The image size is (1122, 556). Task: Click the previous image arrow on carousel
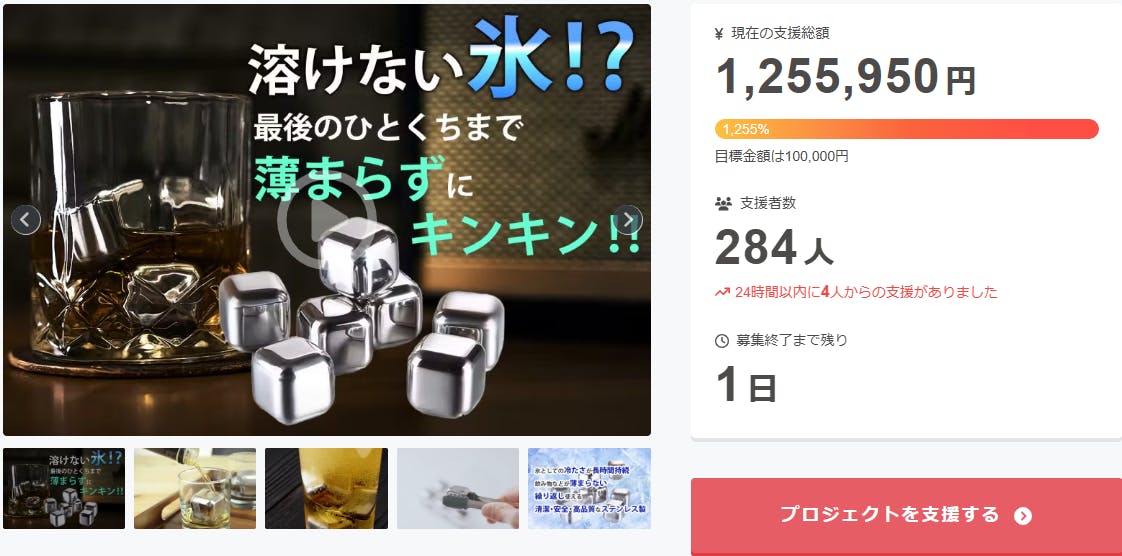point(26,220)
